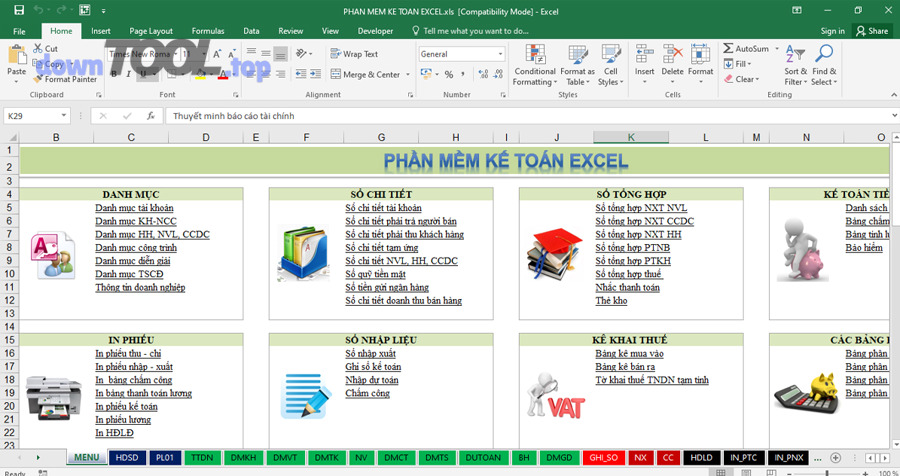Expand the AutoSum dropdown arrow
Image resolution: width=900 pixels, height=476 pixels.
coord(777,49)
